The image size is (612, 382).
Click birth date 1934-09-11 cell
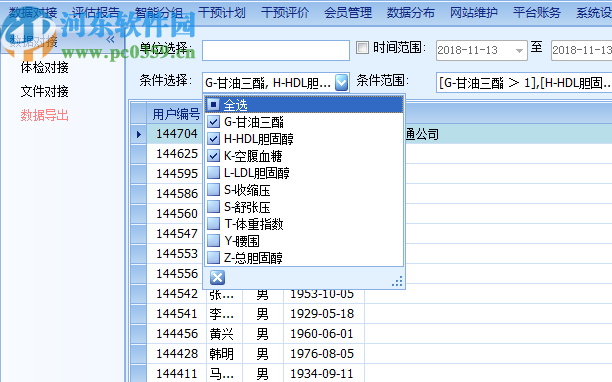pos(324,373)
